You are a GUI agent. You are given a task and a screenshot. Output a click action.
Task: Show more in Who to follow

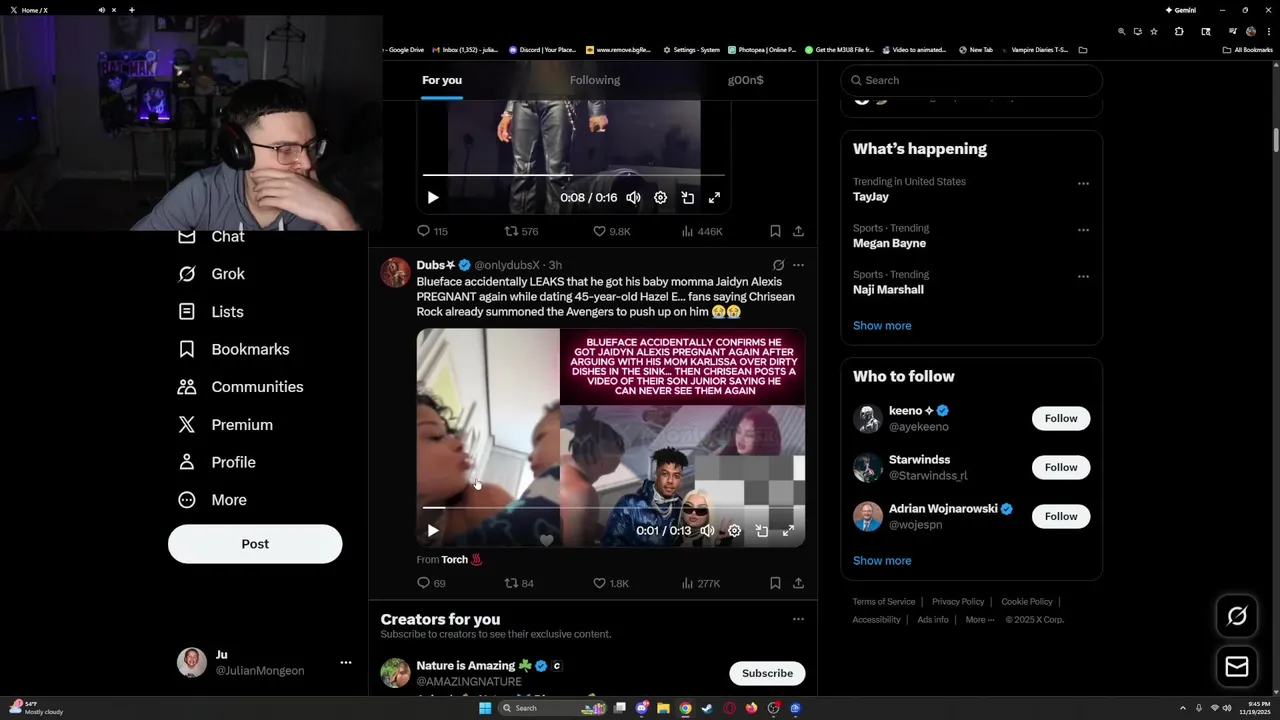(882, 561)
